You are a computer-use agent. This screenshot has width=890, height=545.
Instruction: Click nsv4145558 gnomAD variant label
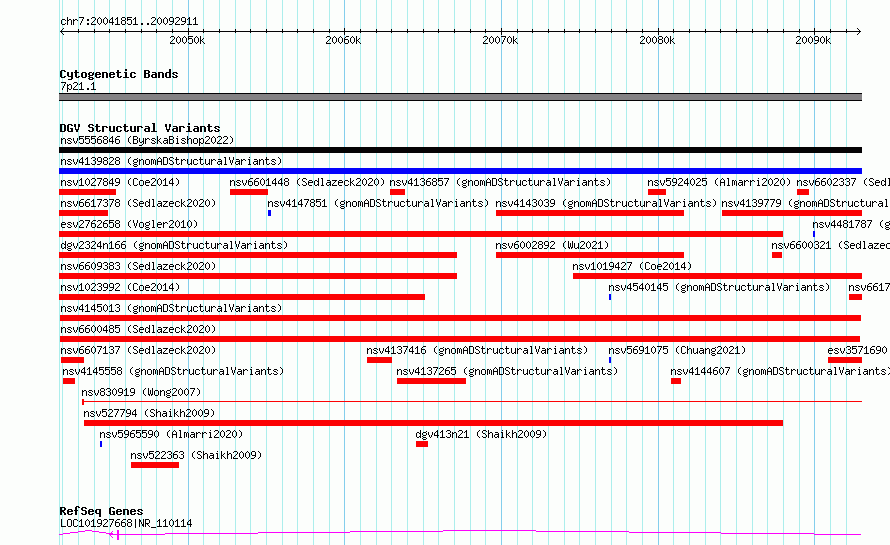click(x=173, y=371)
